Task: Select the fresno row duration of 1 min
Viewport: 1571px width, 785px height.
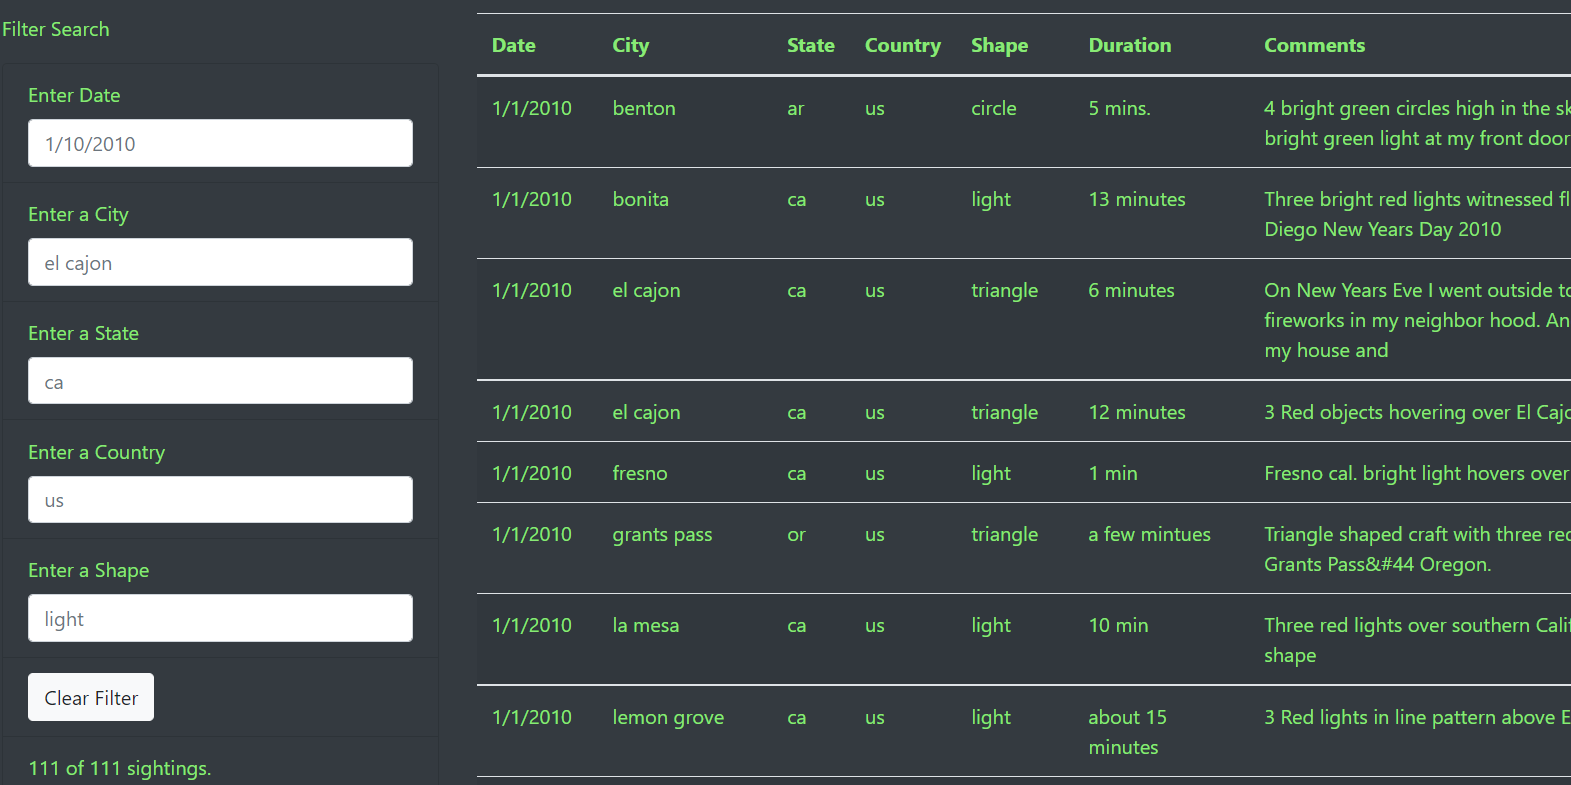Action: 1112,473
